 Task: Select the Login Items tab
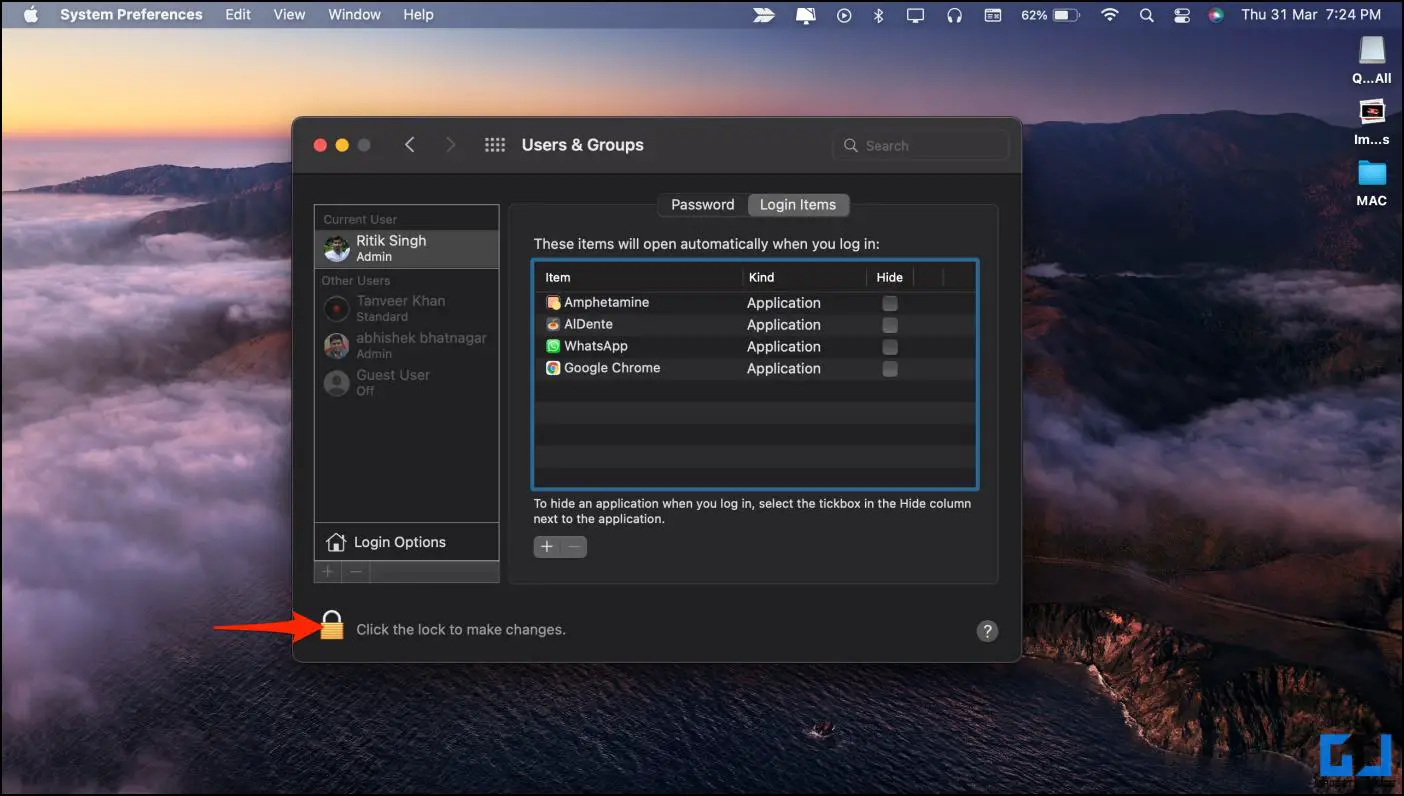[798, 204]
